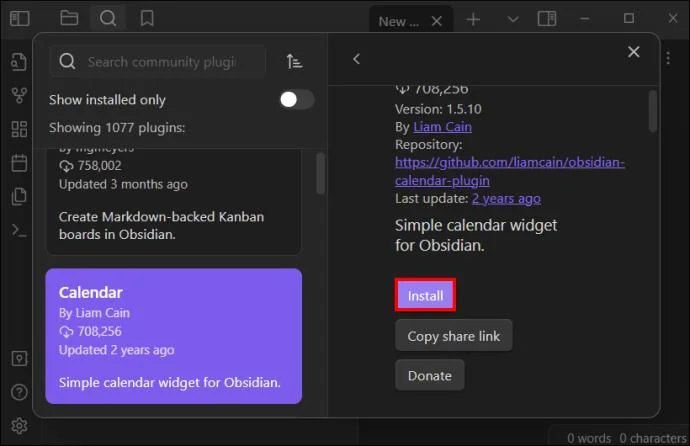Select the Kanban plugin card
Screen dimensions: 690x446
[x=173, y=201]
